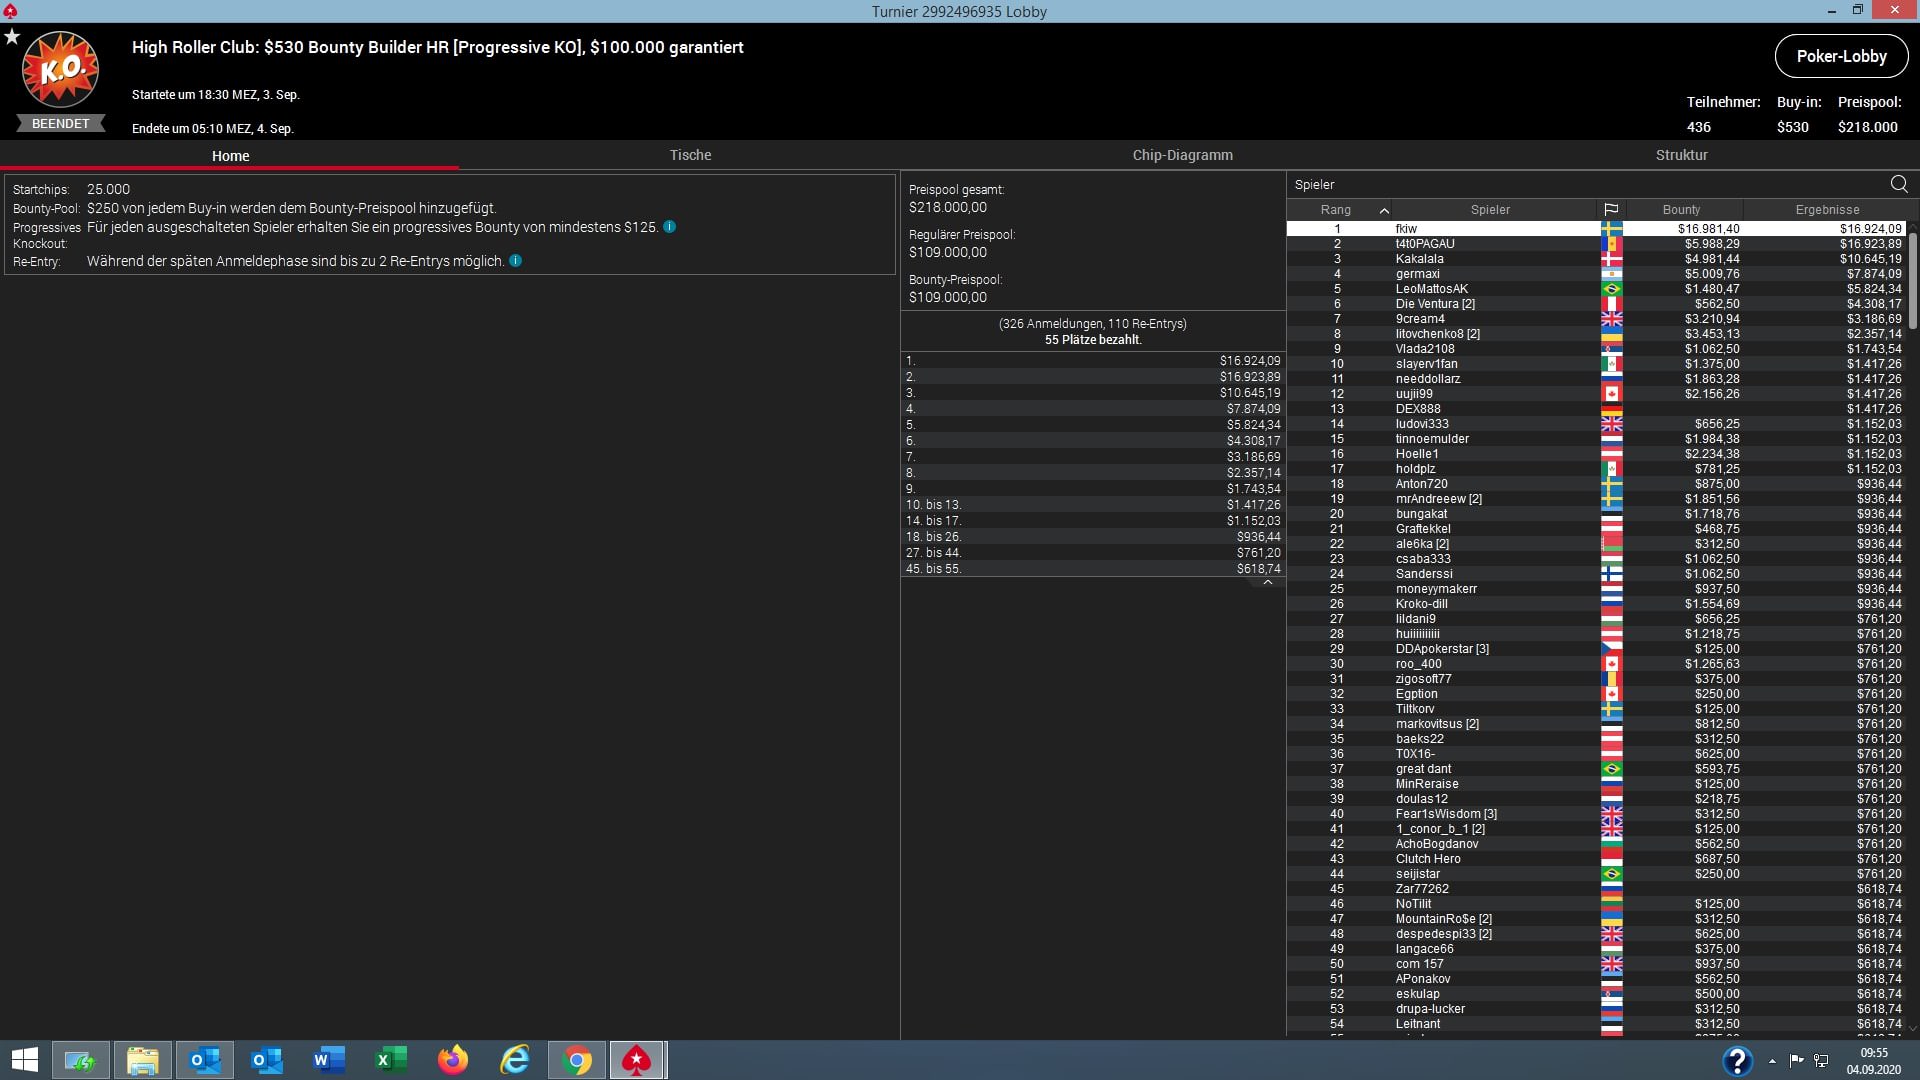The image size is (1920, 1080).
Task: Toggle the favorite star icon
Action: click(x=12, y=37)
